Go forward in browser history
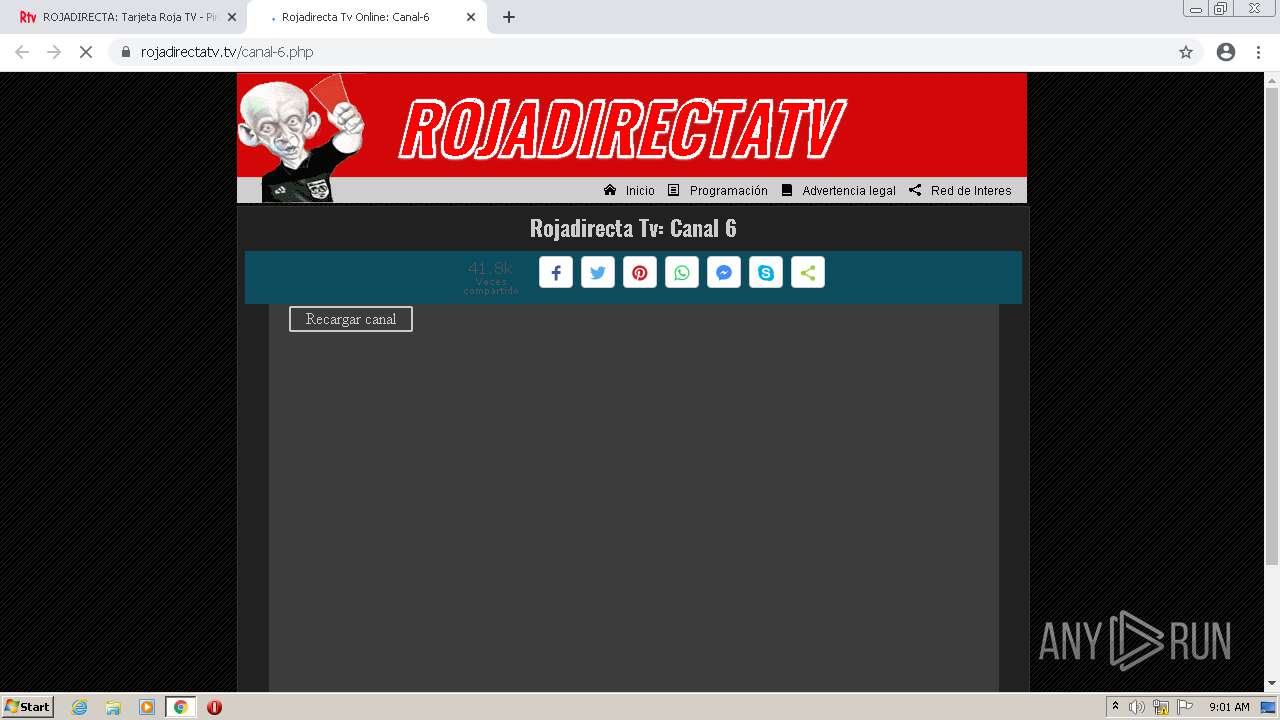The height and width of the screenshot is (720, 1280). coord(54,52)
